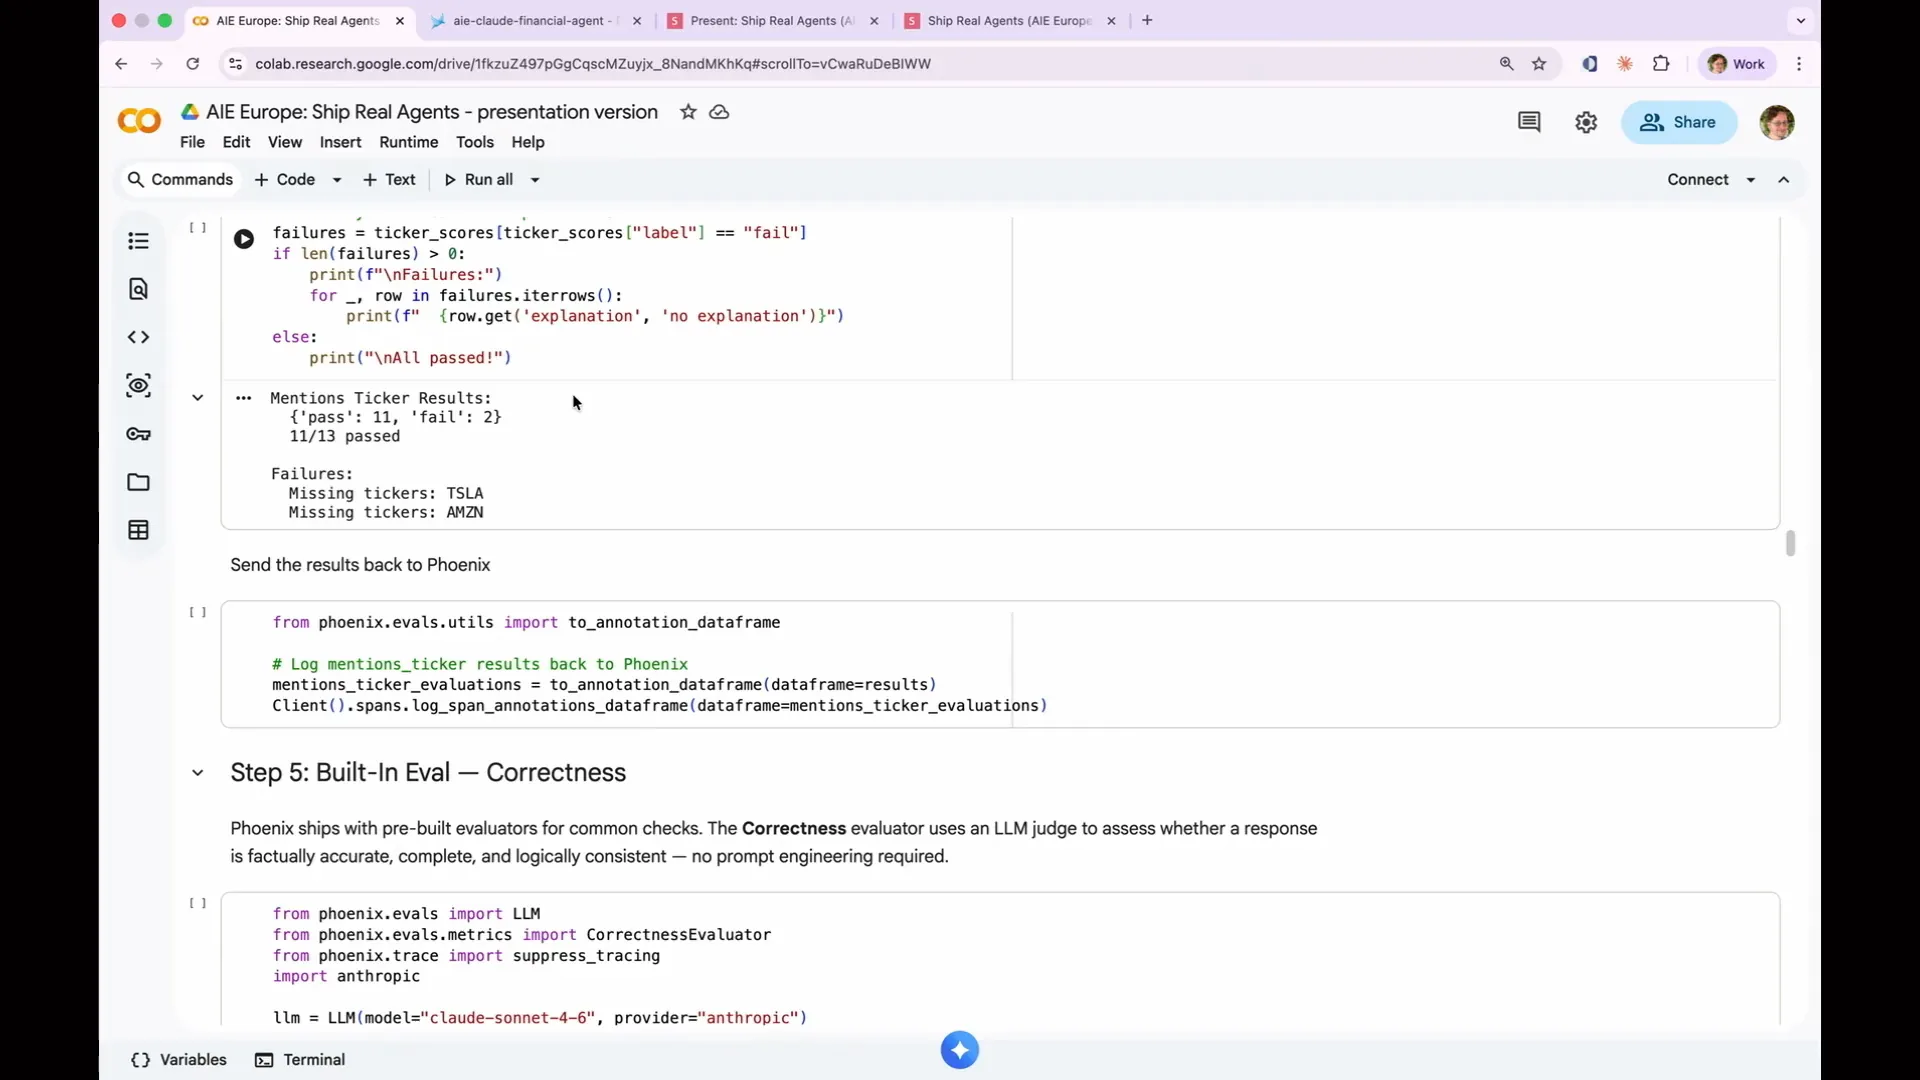
Task: Open the table of contents sidebar icon
Action: pyautogui.click(x=138, y=241)
